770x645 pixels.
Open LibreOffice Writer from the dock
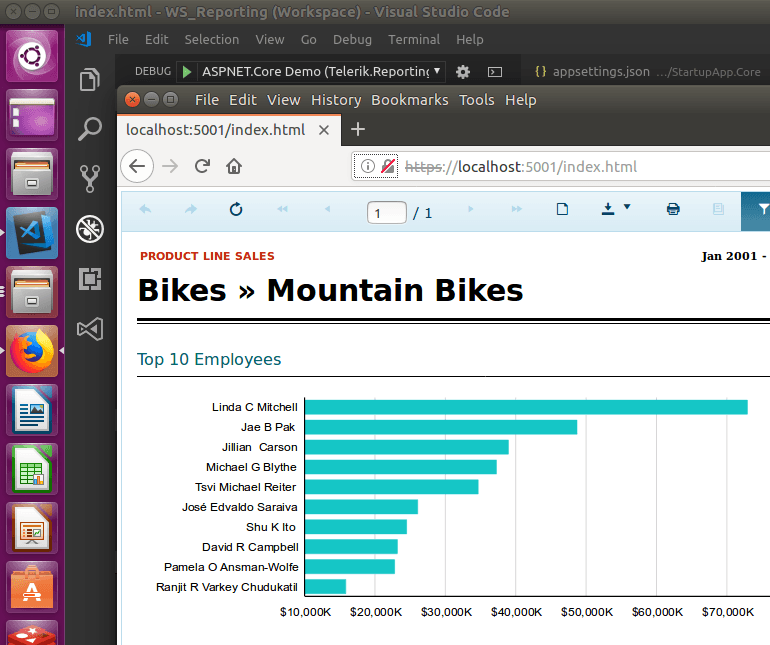[32, 410]
